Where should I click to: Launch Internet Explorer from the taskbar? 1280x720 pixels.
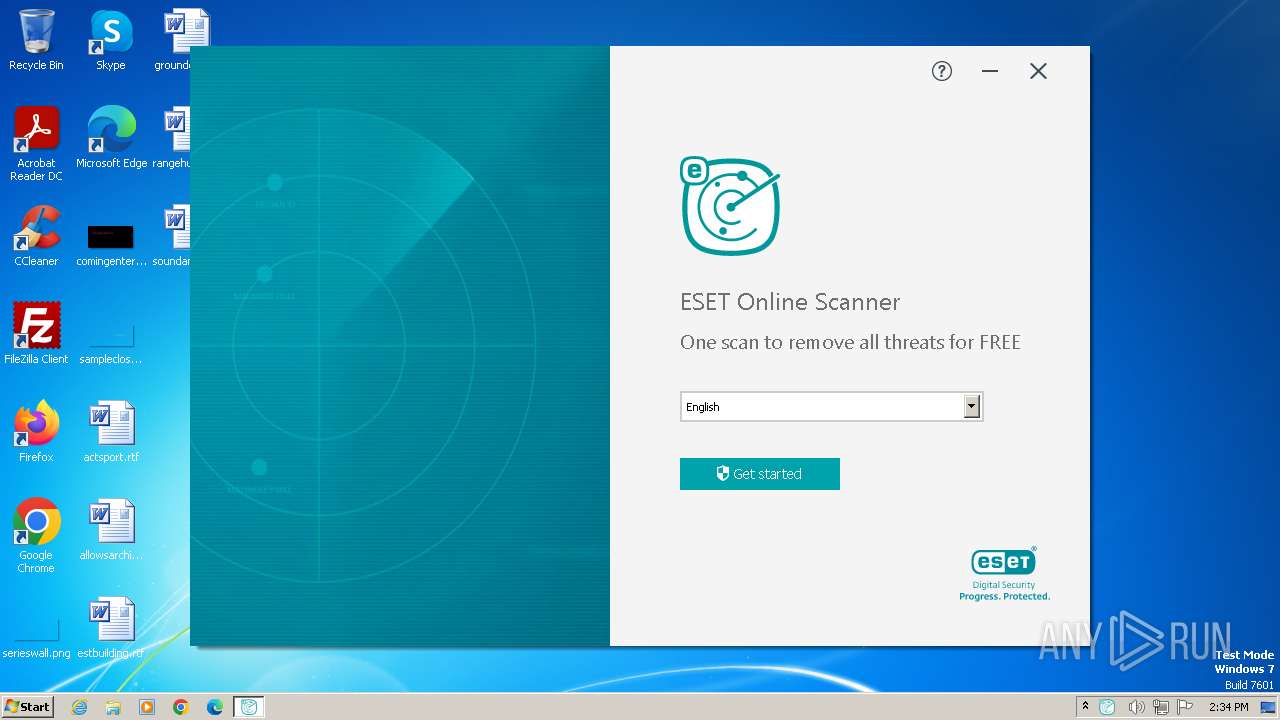pyautogui.click(x=79, y=707)
